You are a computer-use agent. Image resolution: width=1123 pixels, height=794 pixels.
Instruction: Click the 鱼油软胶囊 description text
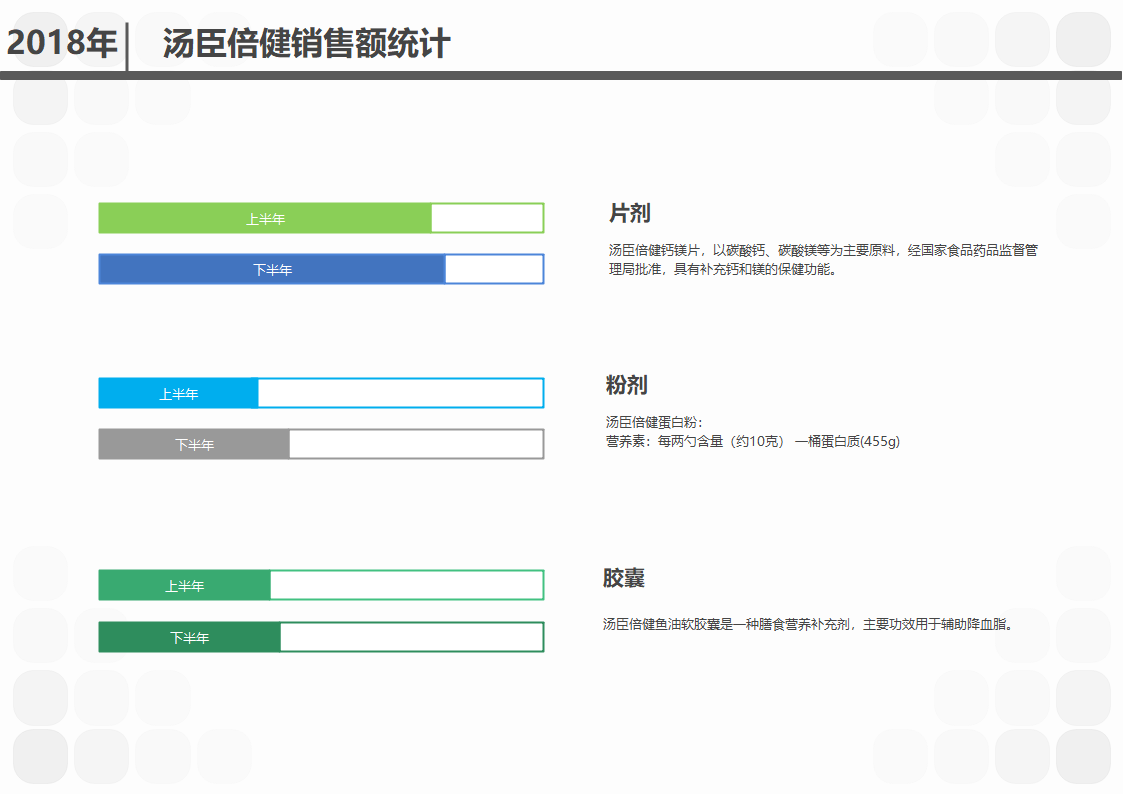pyautogui.click(x=809, y=624)
